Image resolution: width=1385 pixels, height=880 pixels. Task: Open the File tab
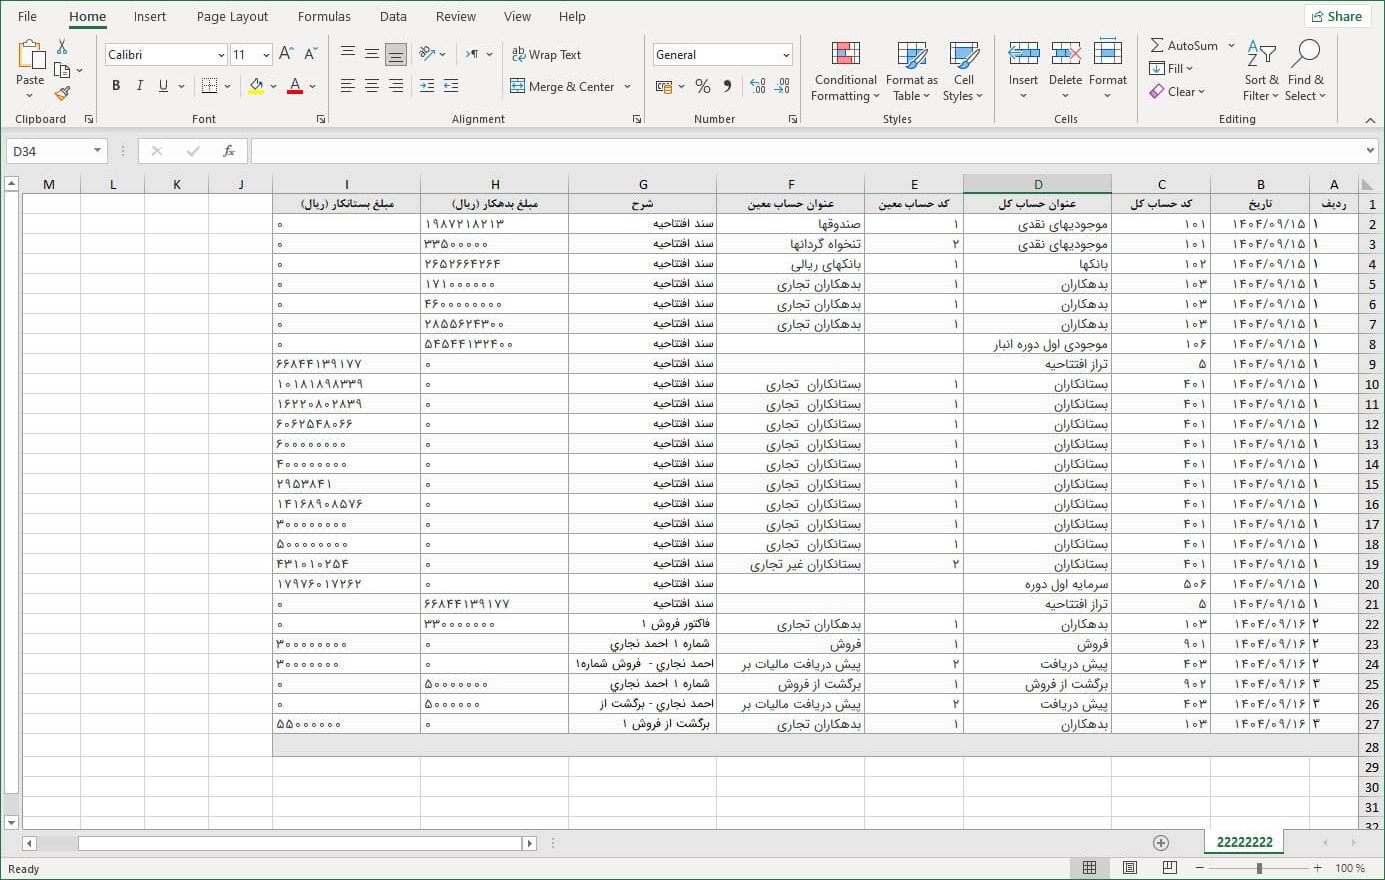coord(28,16)
